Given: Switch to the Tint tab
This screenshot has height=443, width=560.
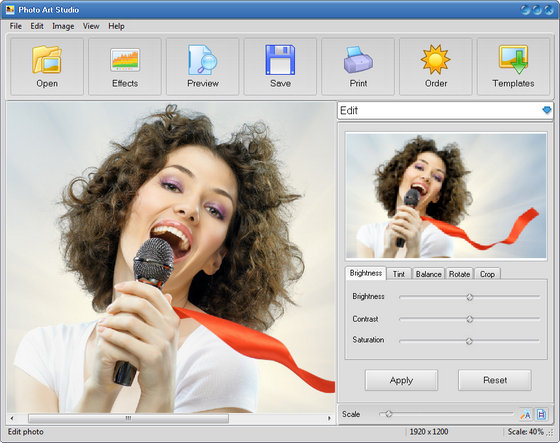Looking at the screenshot, I should click(399, 274).
